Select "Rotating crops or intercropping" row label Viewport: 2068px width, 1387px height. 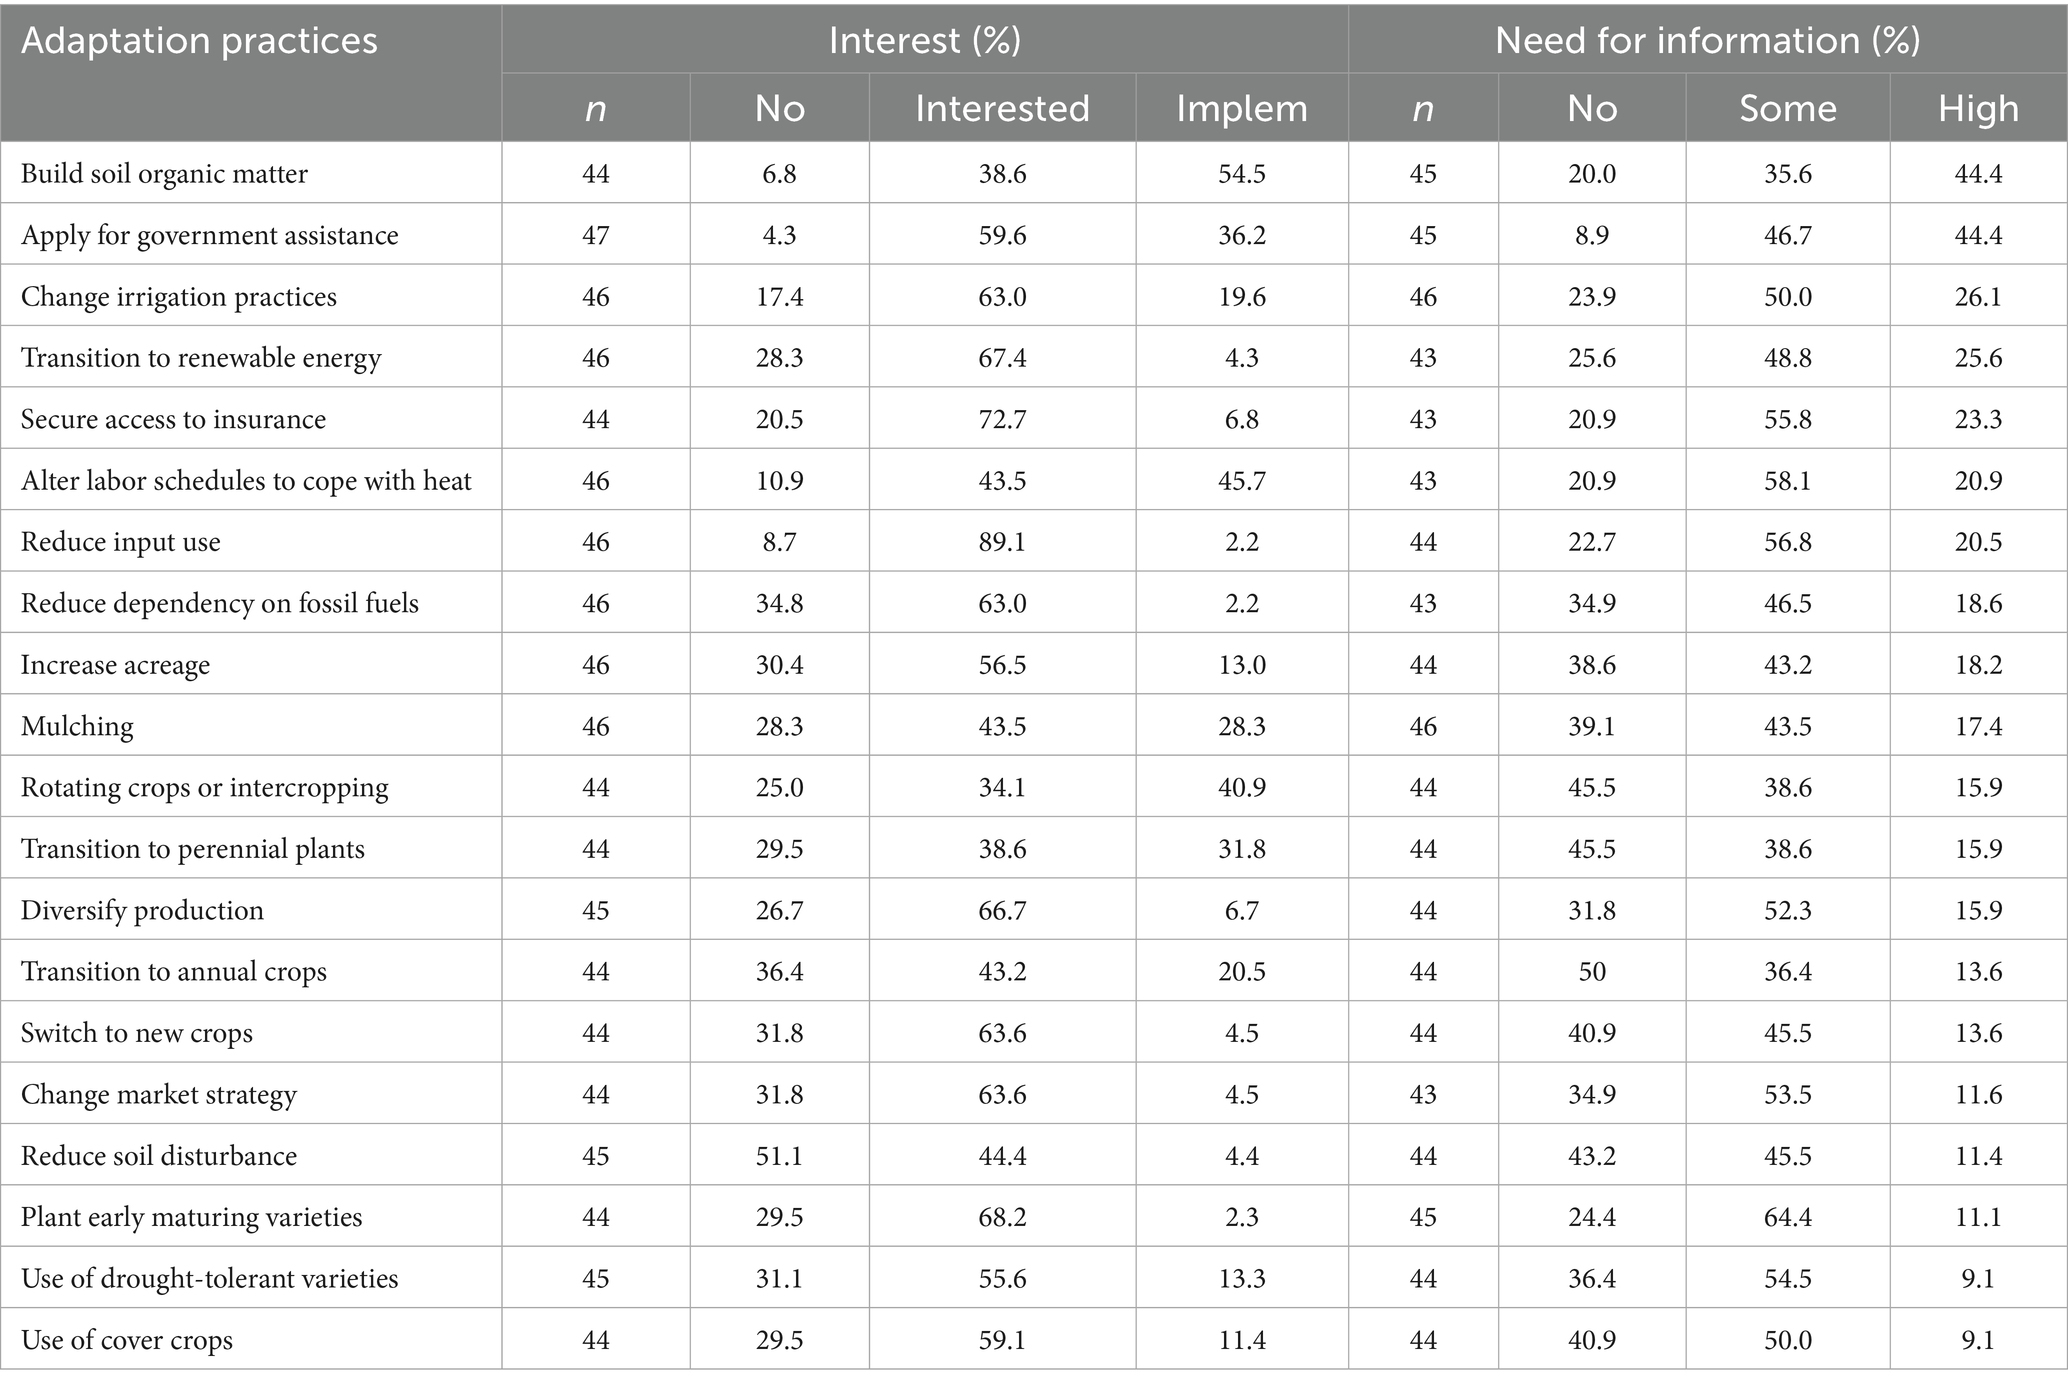pos(205,788)
